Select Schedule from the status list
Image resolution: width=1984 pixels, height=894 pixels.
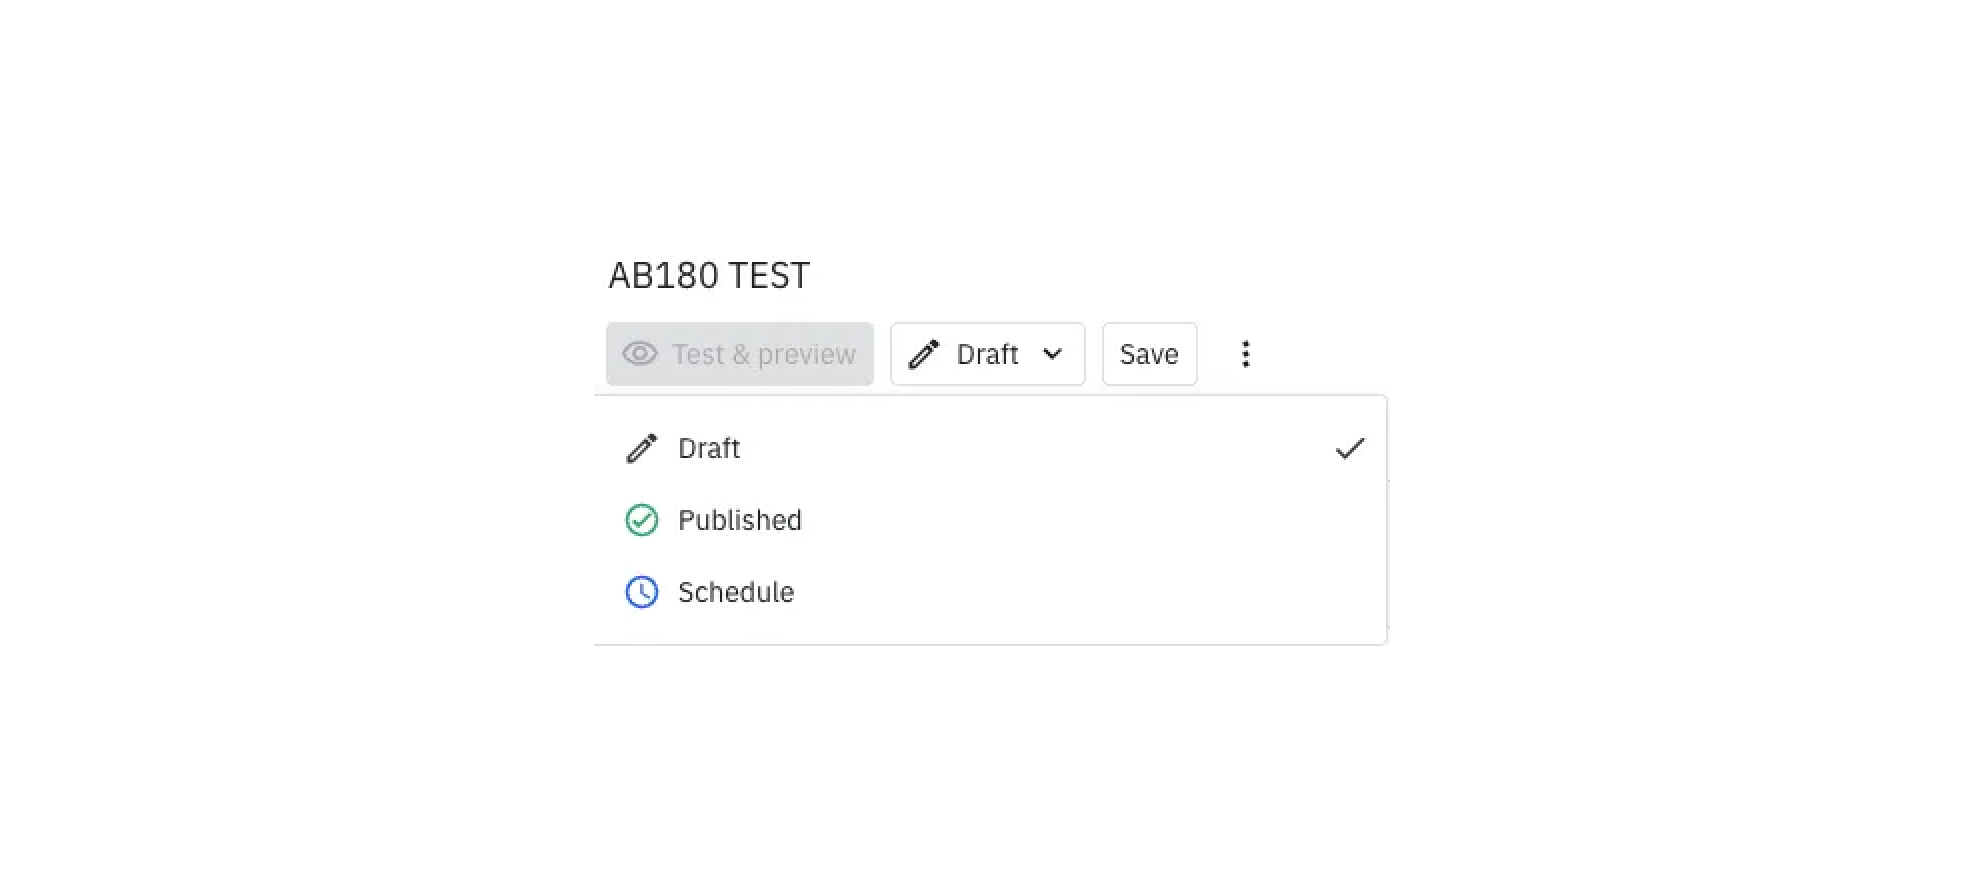(990, 592)
